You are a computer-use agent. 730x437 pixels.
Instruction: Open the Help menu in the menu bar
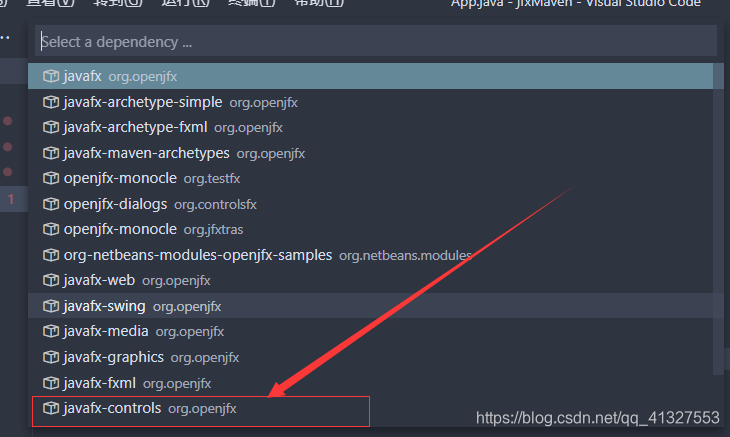tap(319, 3)
